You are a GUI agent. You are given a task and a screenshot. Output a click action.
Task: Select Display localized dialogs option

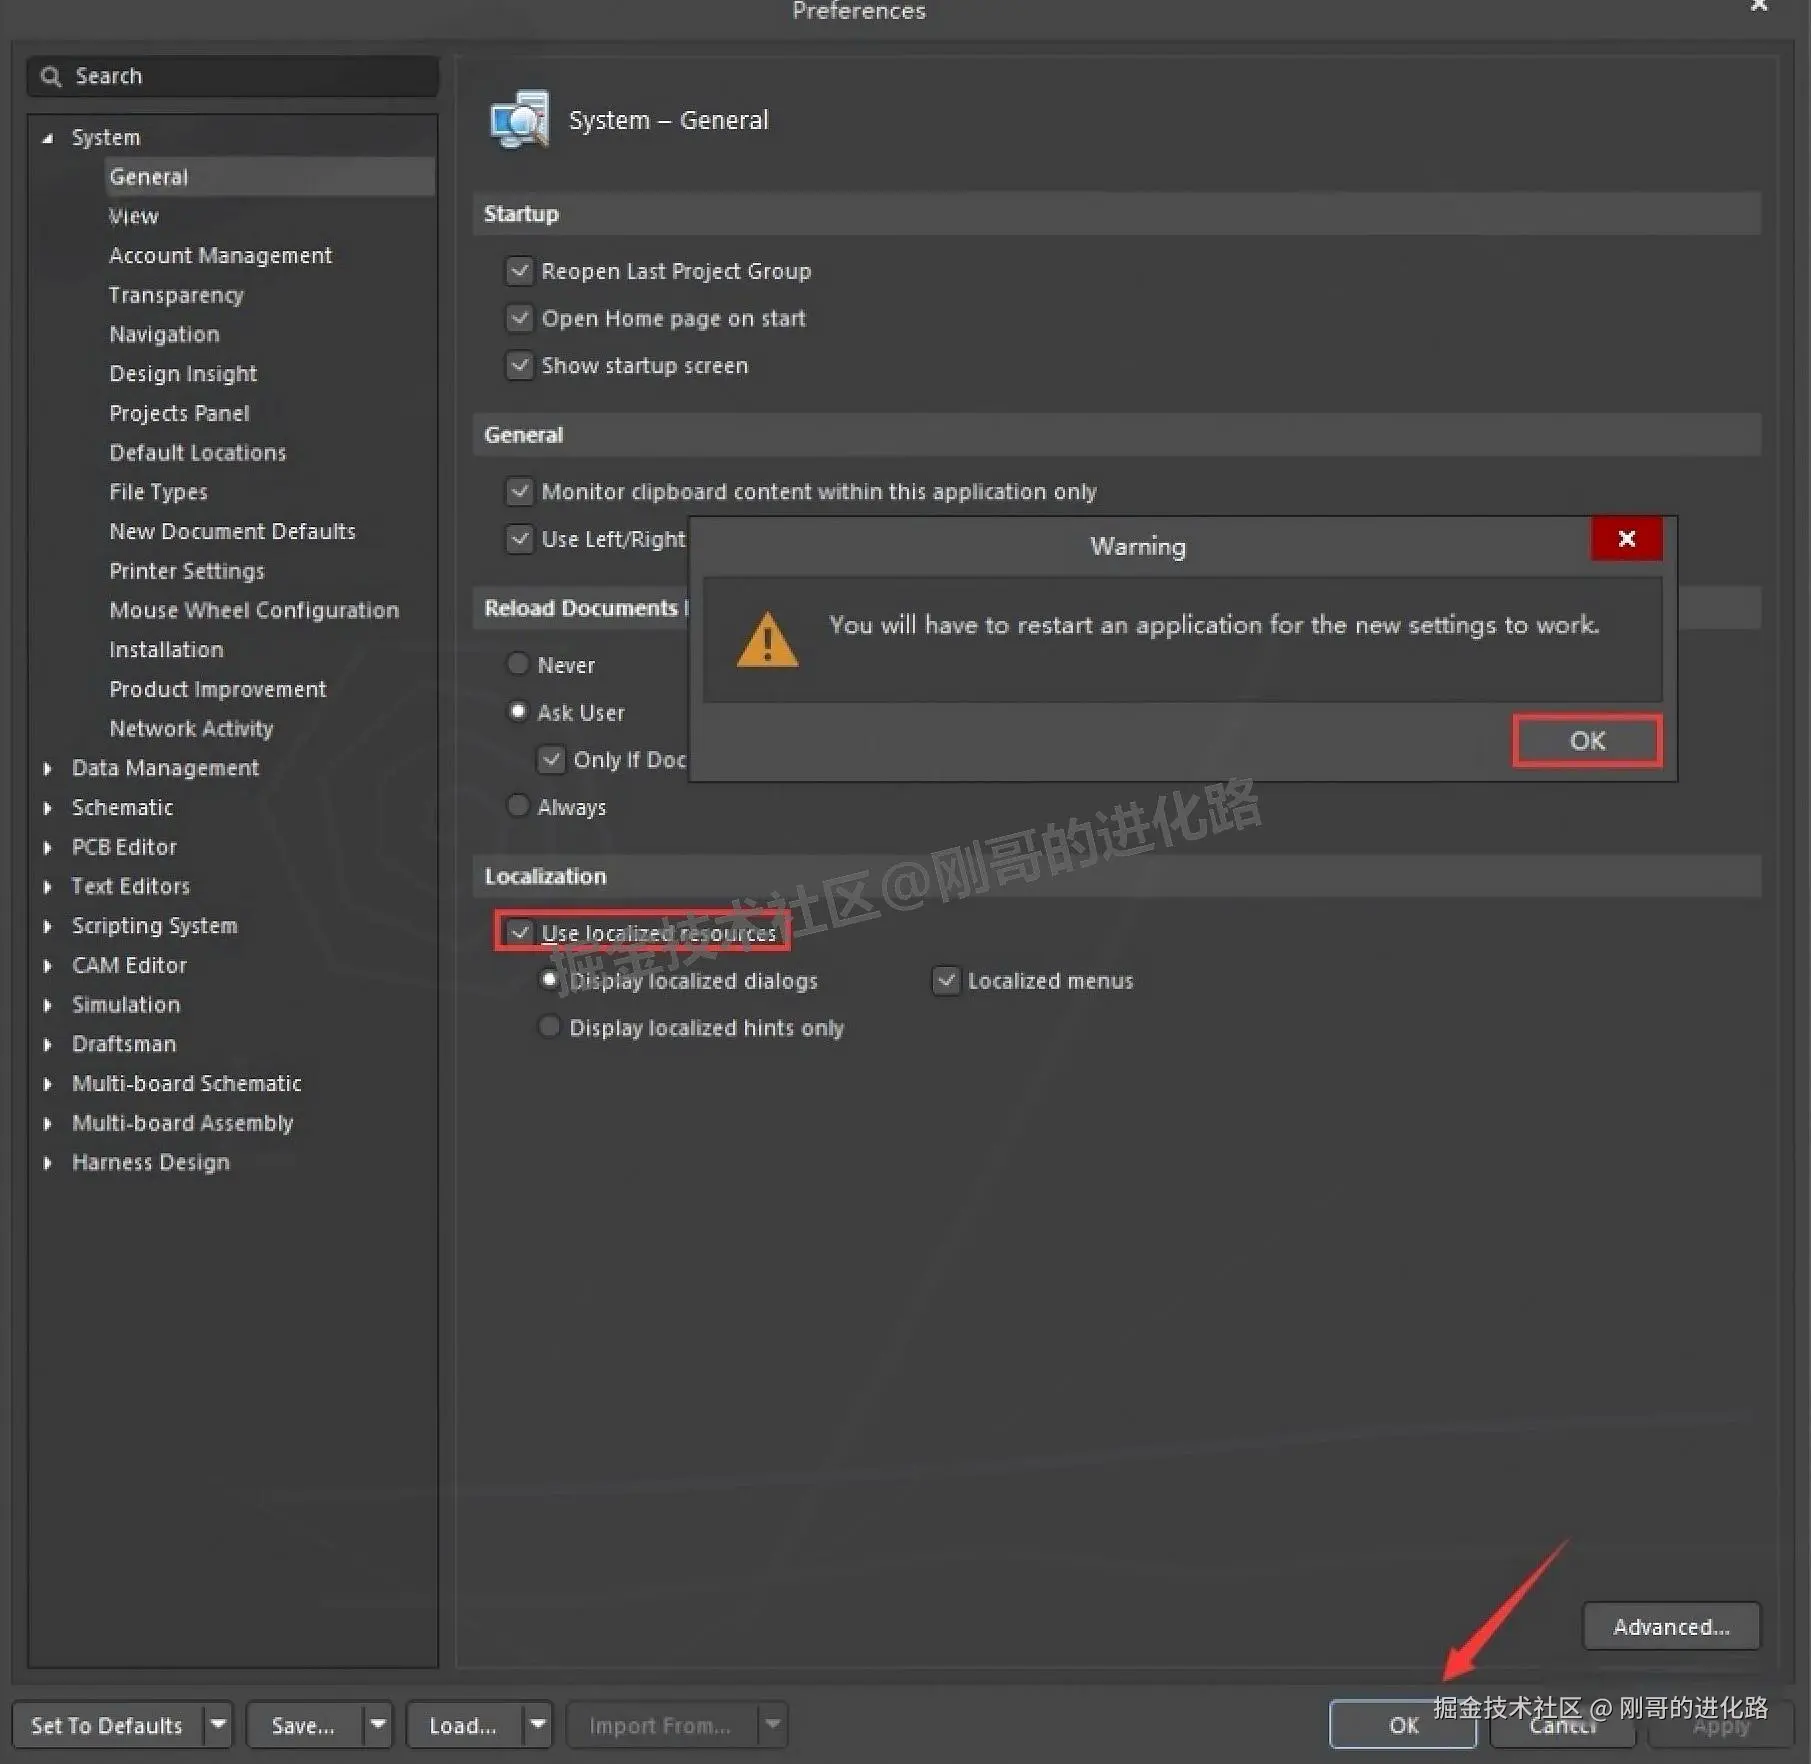[549, 980]
